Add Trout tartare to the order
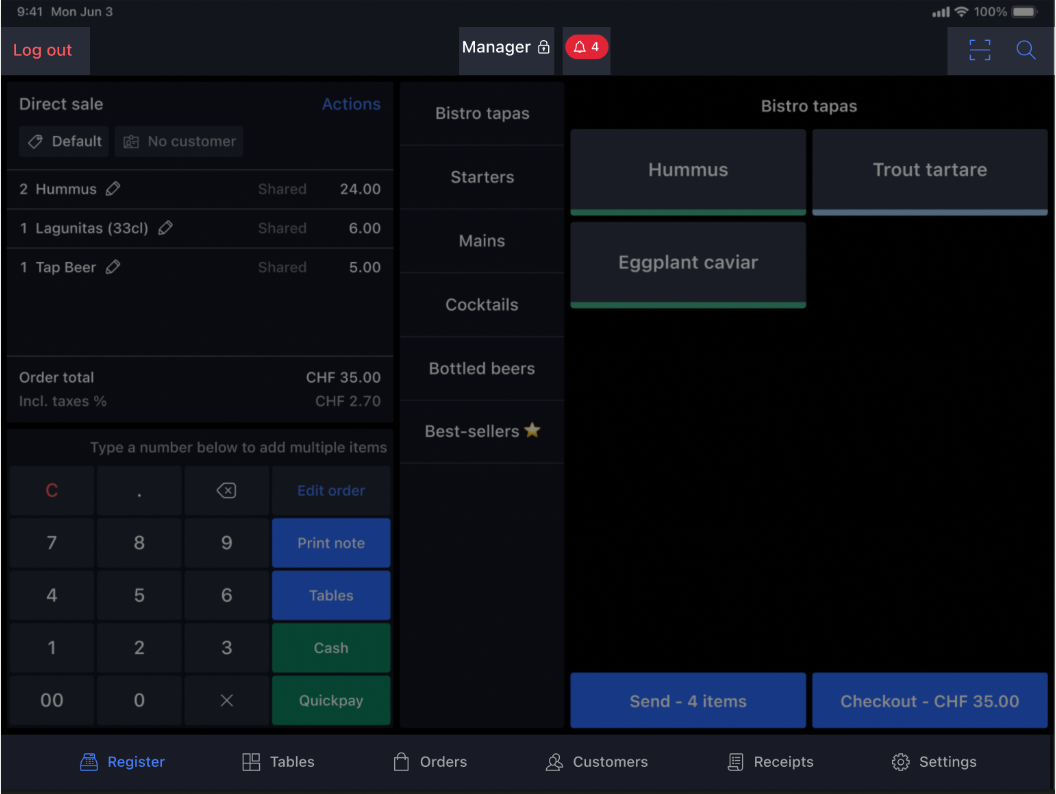The width and height of the screenshot is (1056, 794). point(929,171)
